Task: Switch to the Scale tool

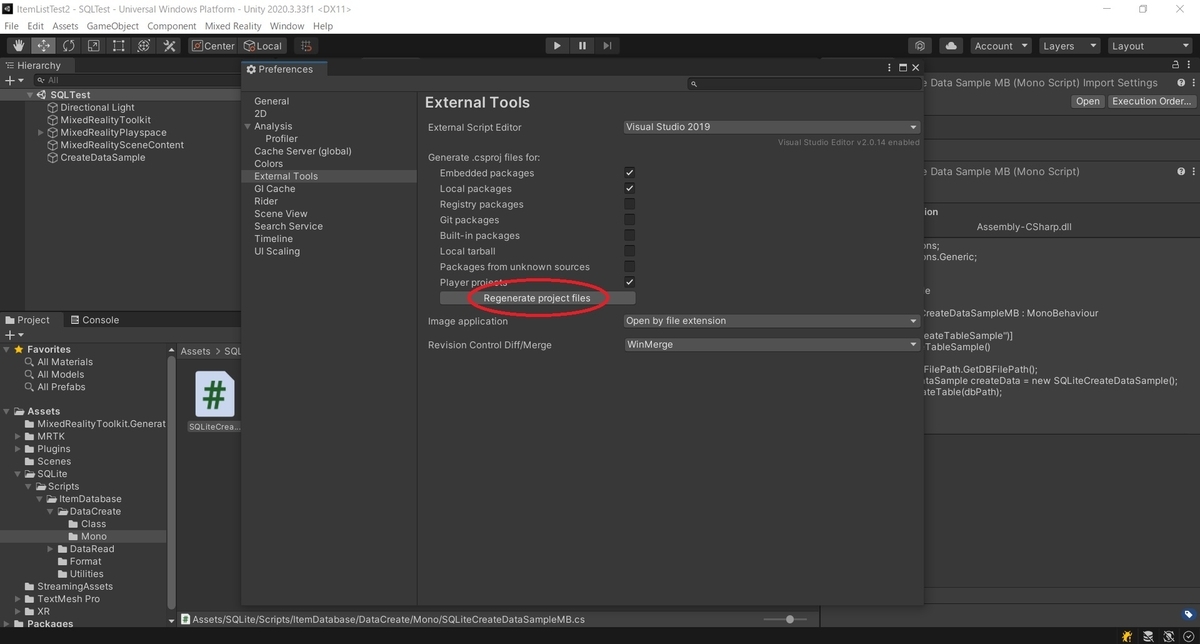Action: point(93,45)
